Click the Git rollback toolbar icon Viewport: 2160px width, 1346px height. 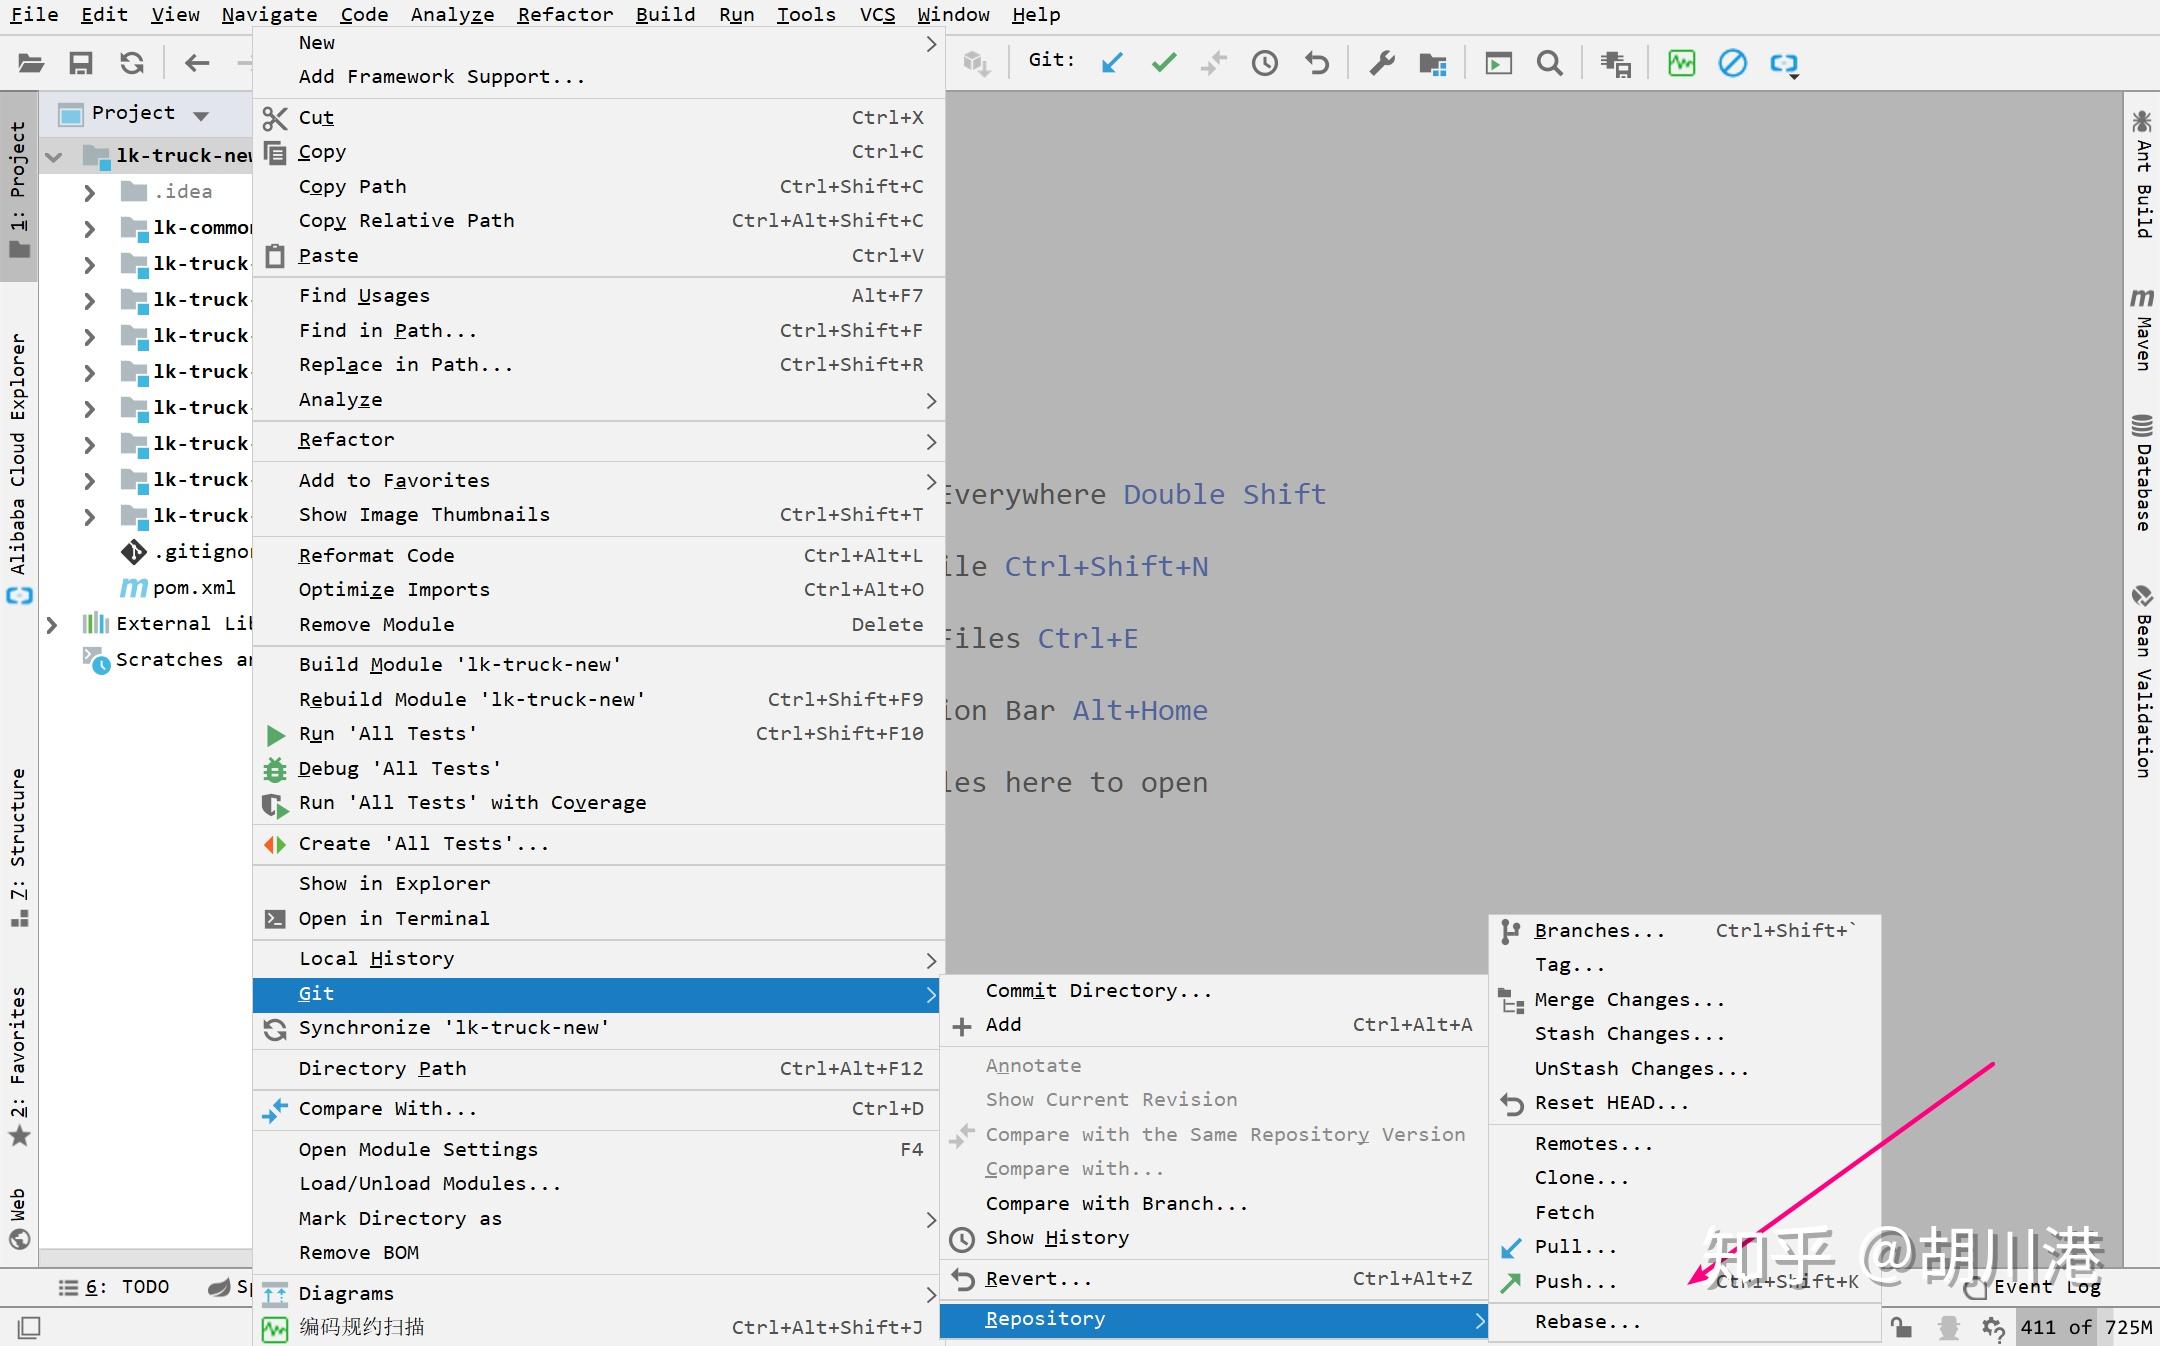pyautogui.click(x=1317, y=63)
